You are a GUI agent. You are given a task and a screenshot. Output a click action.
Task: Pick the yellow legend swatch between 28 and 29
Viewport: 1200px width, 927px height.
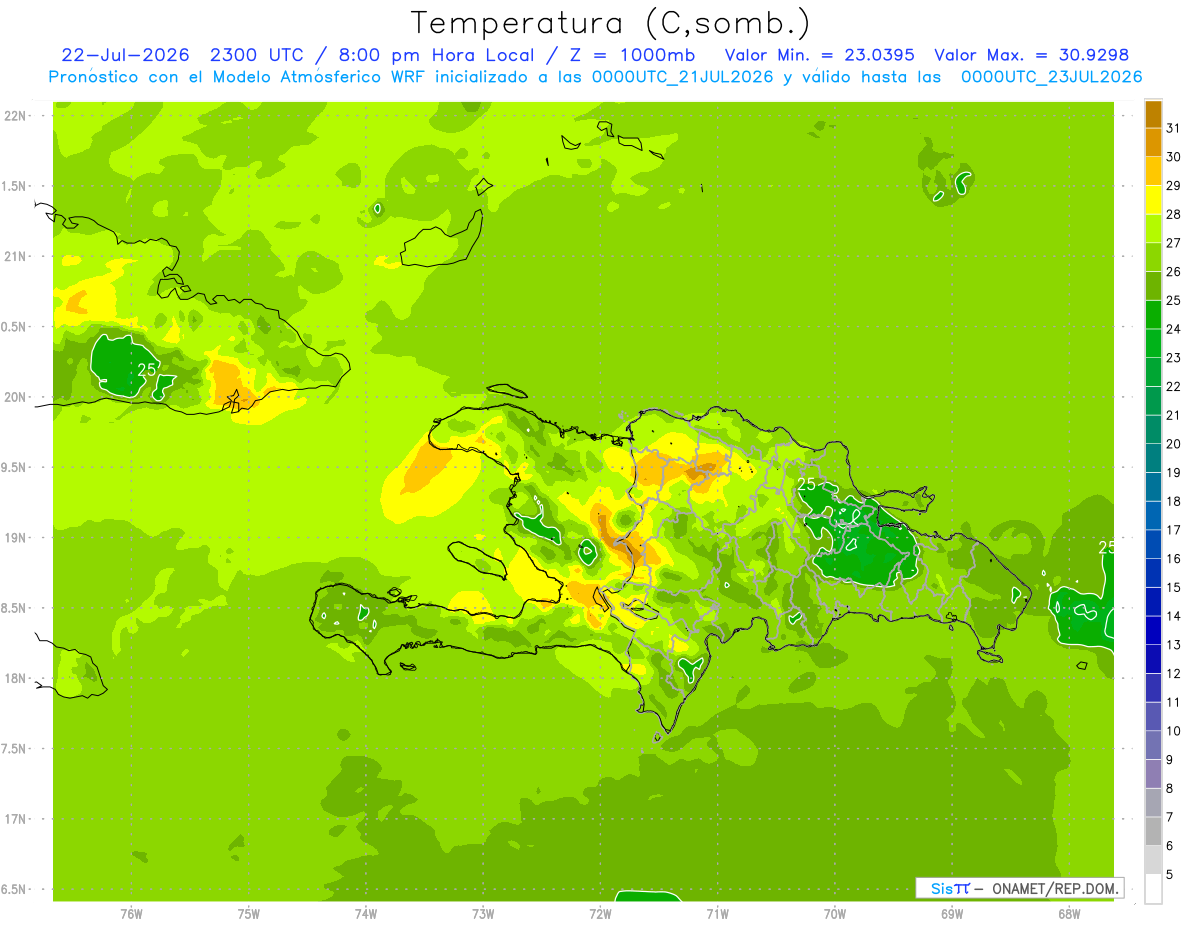pyautogui.click(x=1153, y=200)
